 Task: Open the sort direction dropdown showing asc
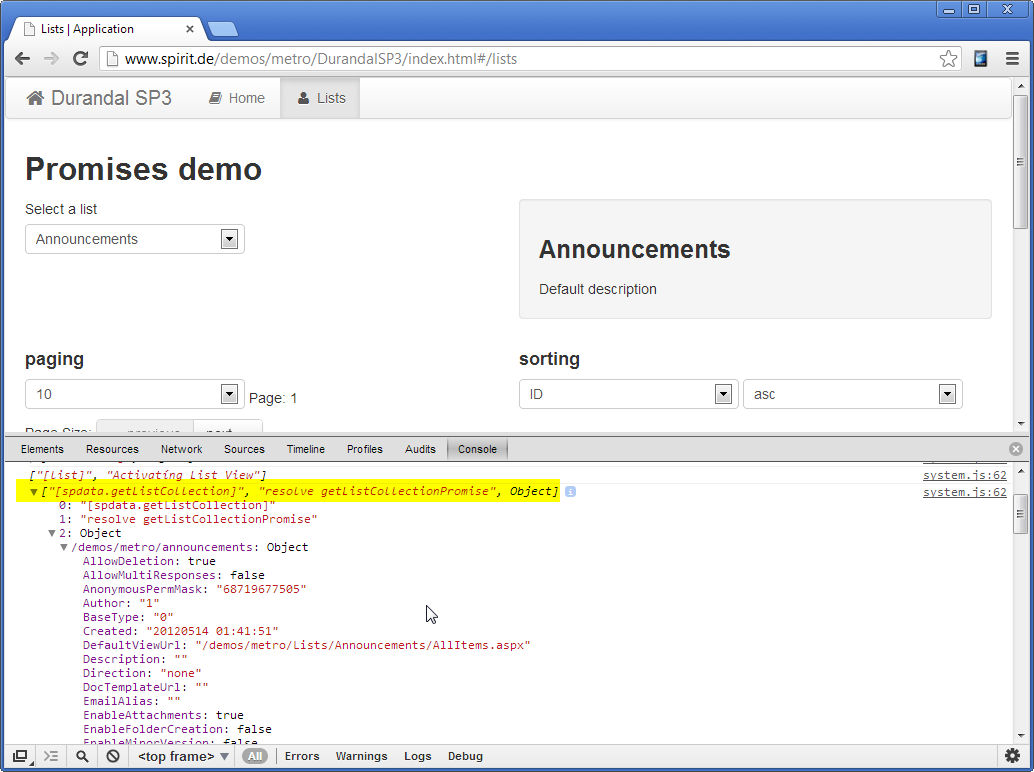(853, 394)
